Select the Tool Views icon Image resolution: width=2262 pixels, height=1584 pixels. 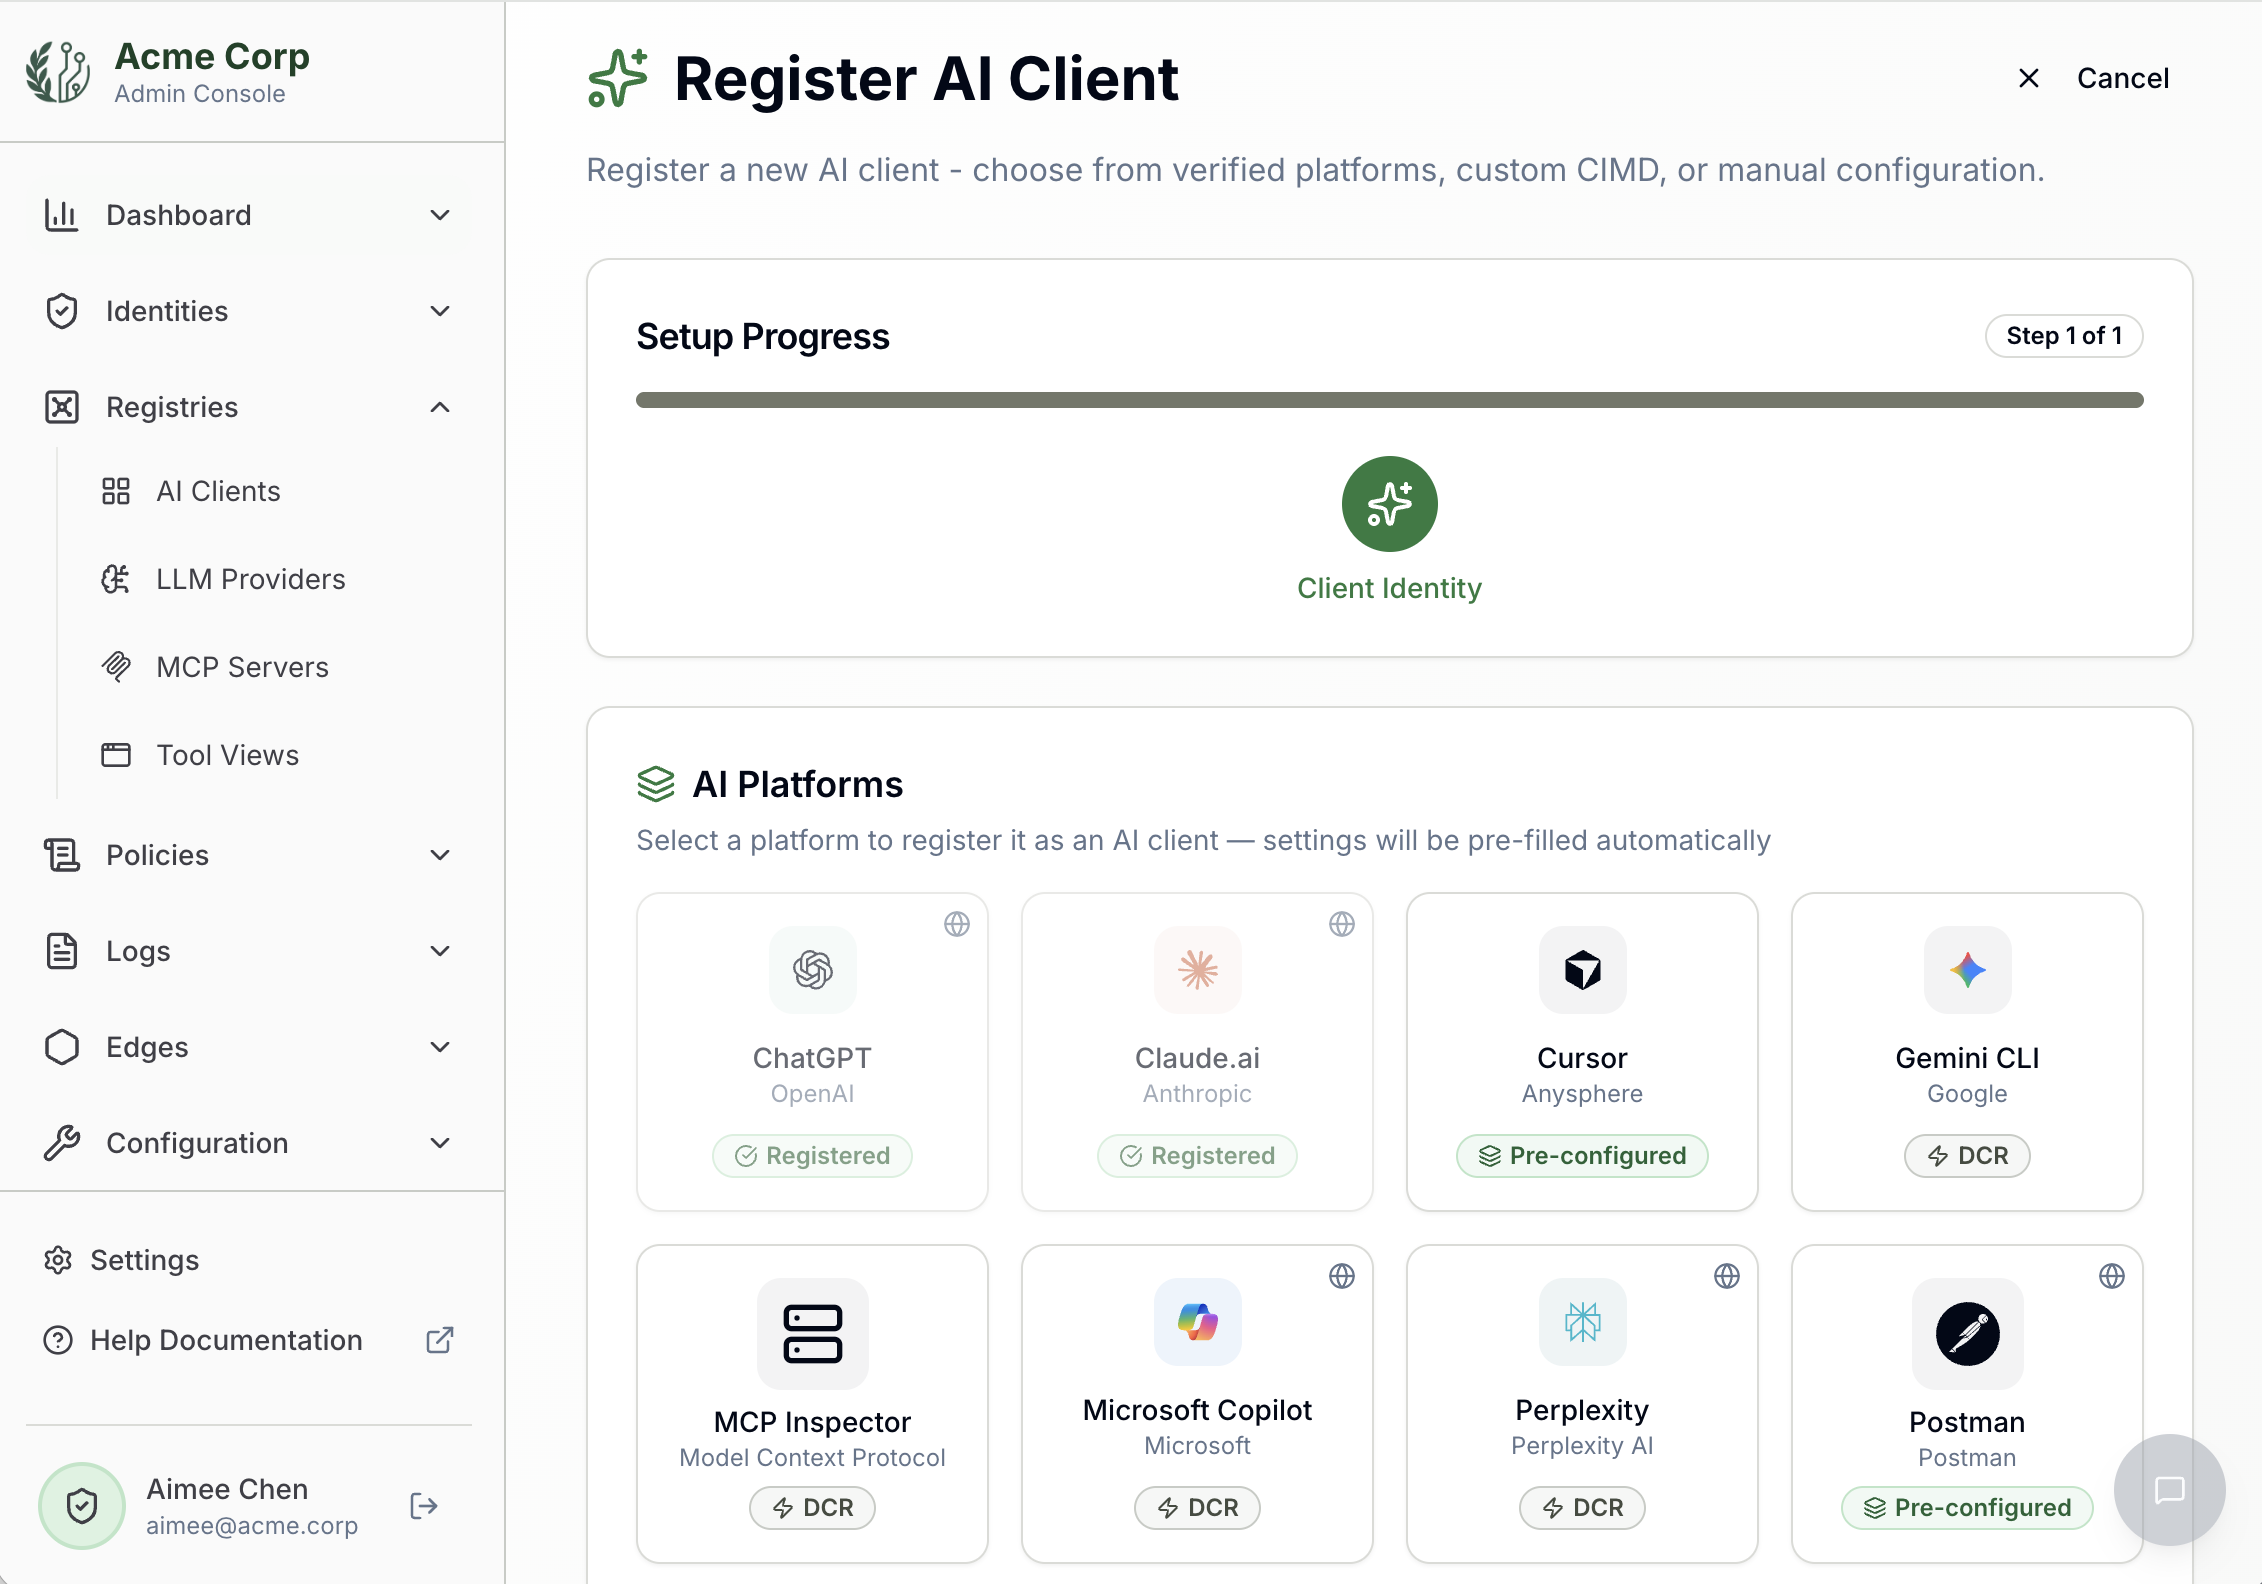click(116, 755)
